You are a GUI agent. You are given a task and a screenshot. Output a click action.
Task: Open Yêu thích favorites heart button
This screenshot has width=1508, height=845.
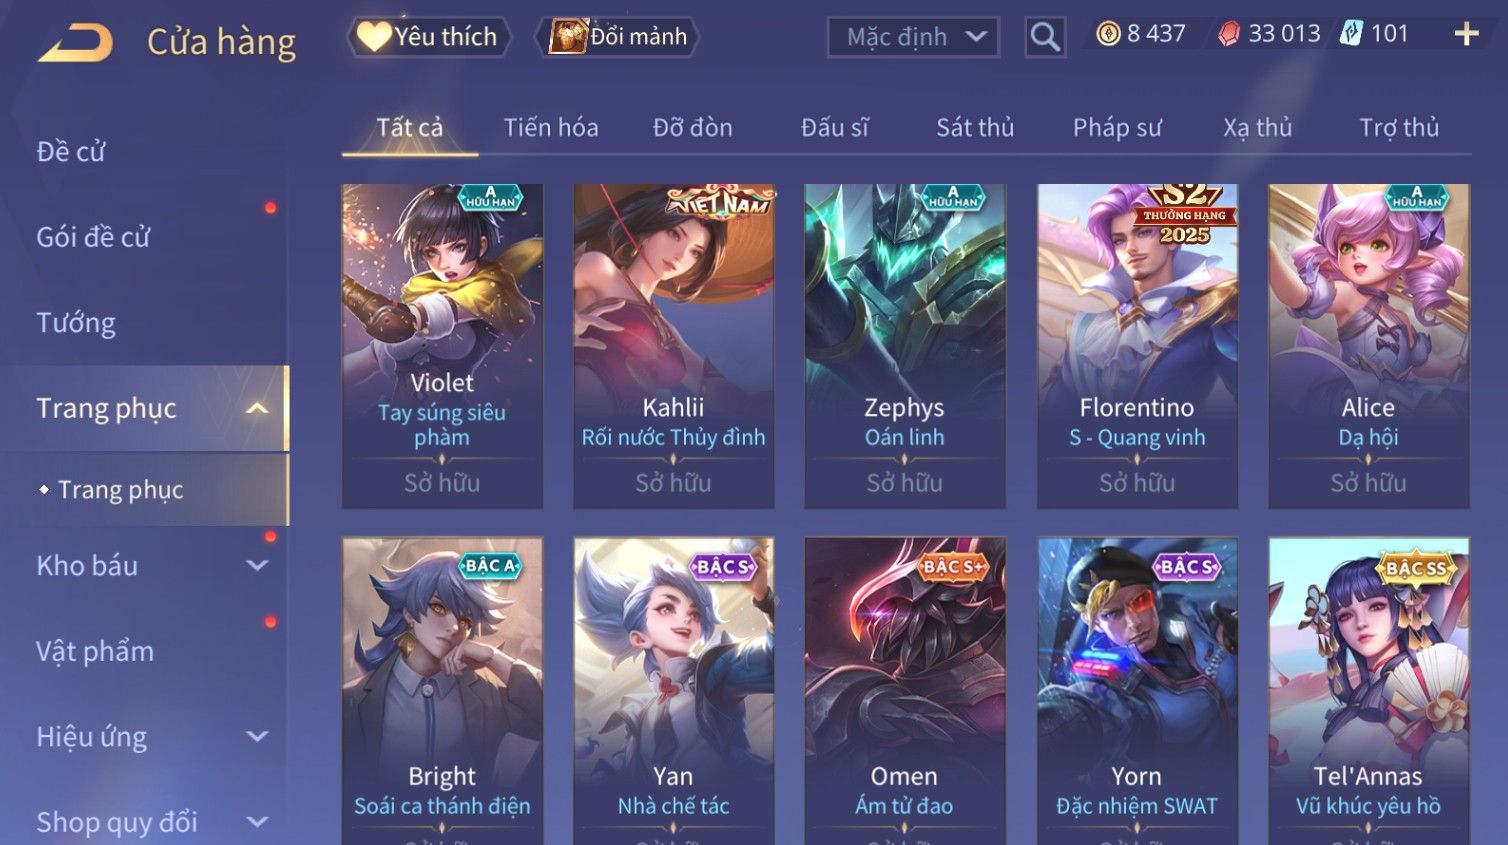tap(429, 37)
